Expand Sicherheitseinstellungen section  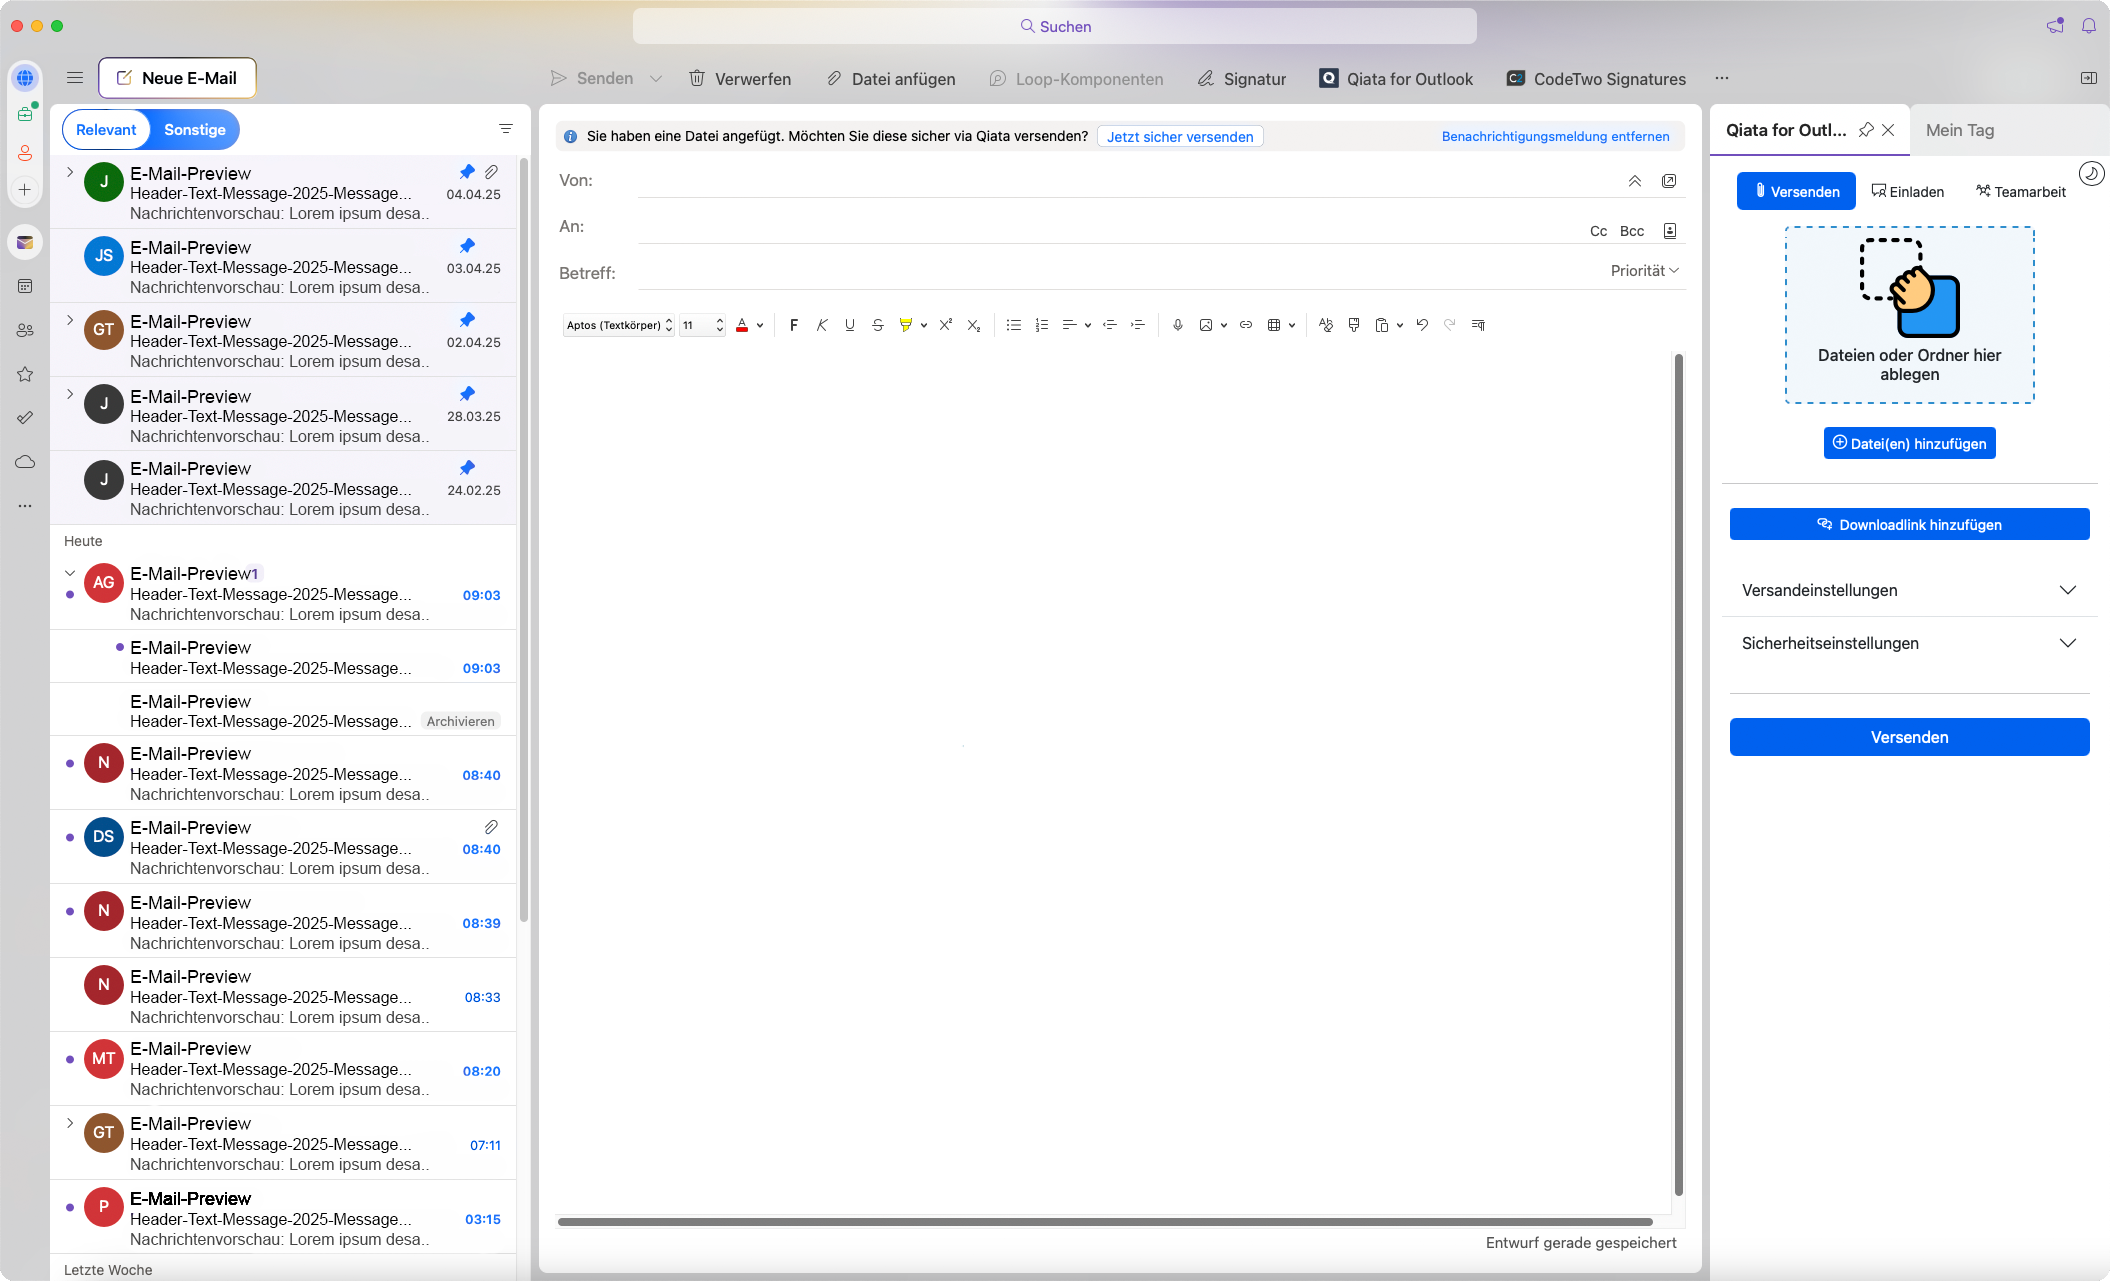(1909, 643)
